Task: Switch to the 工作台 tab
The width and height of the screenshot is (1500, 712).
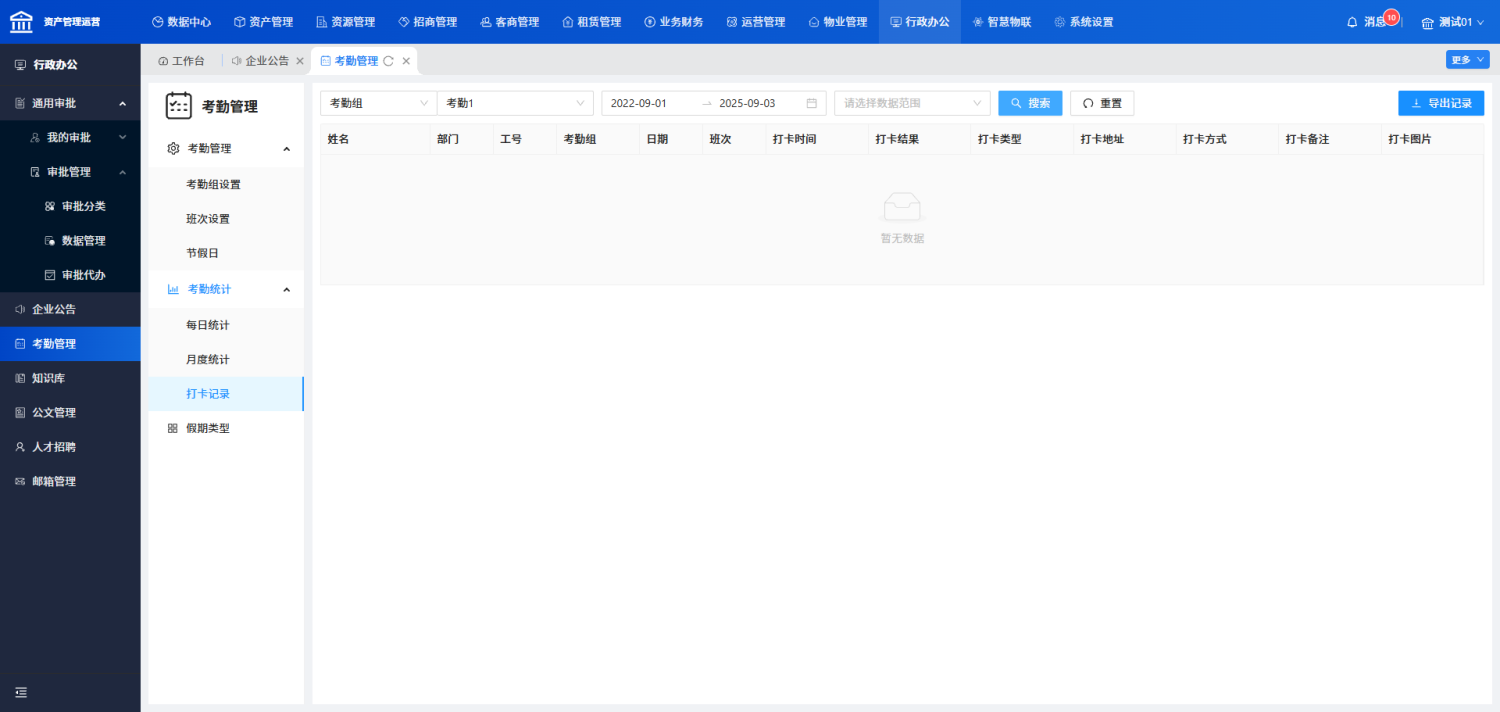Action: [x=181, y=61]
